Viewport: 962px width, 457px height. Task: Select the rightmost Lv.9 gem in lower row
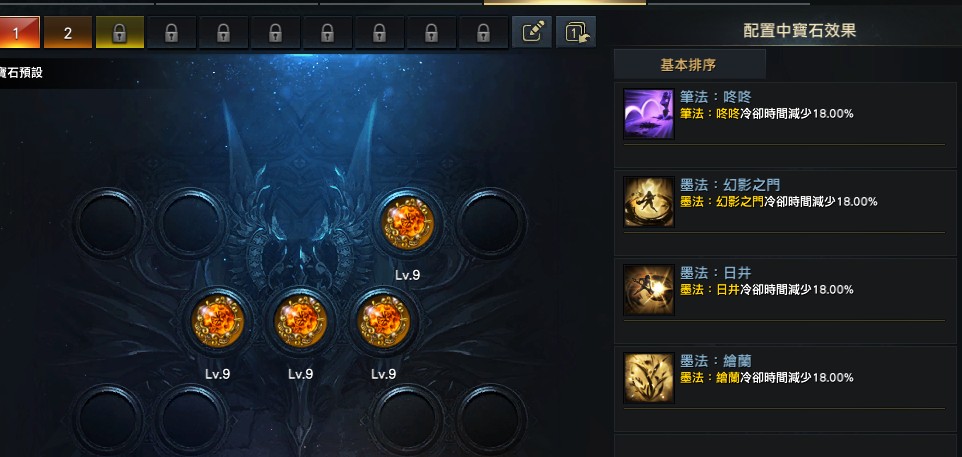pyautogui.click(x=383, y=321)
